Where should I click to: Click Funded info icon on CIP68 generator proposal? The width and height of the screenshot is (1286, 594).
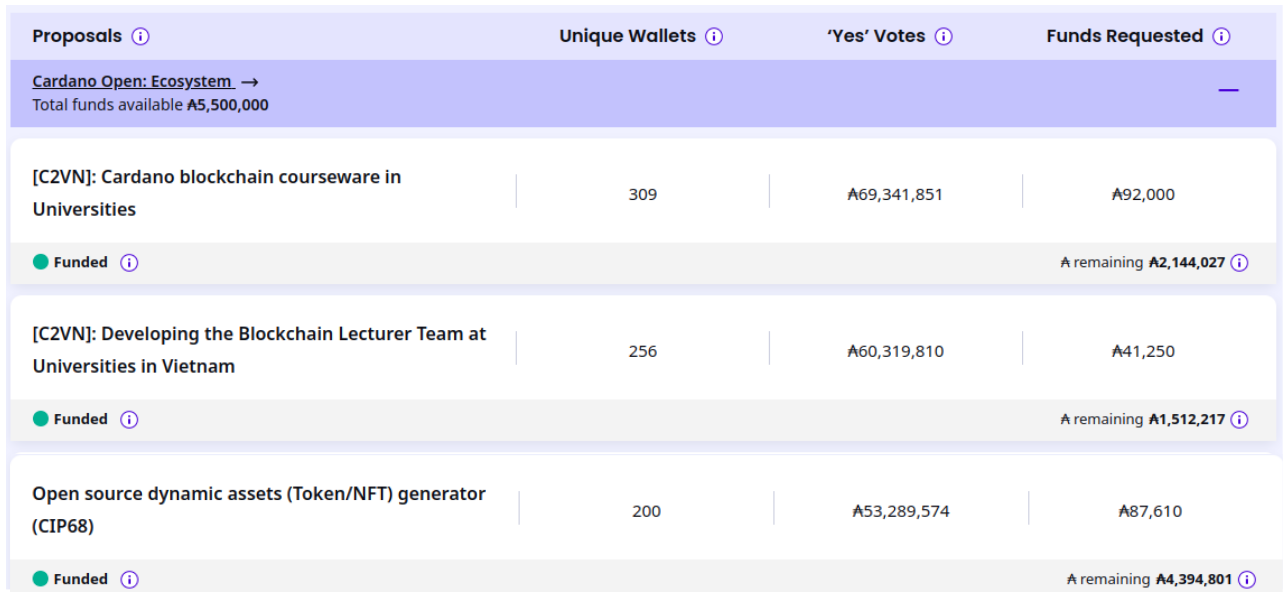(x=129, y=579)
